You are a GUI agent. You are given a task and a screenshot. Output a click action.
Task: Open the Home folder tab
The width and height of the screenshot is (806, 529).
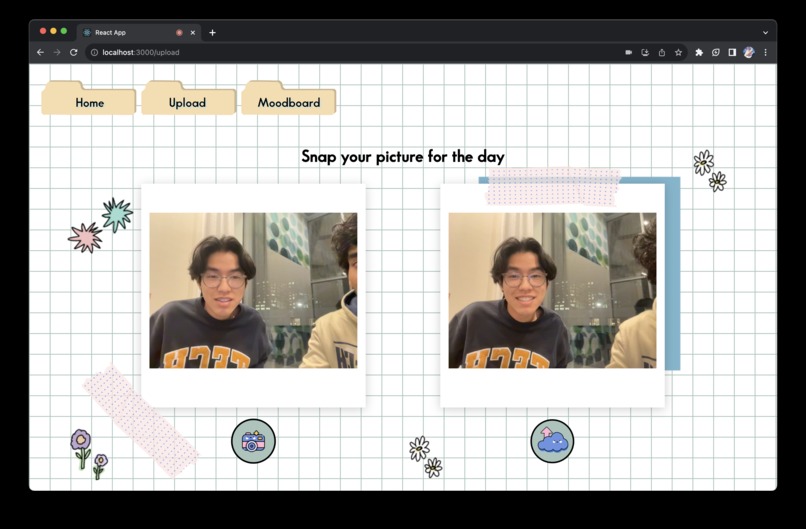89,98
